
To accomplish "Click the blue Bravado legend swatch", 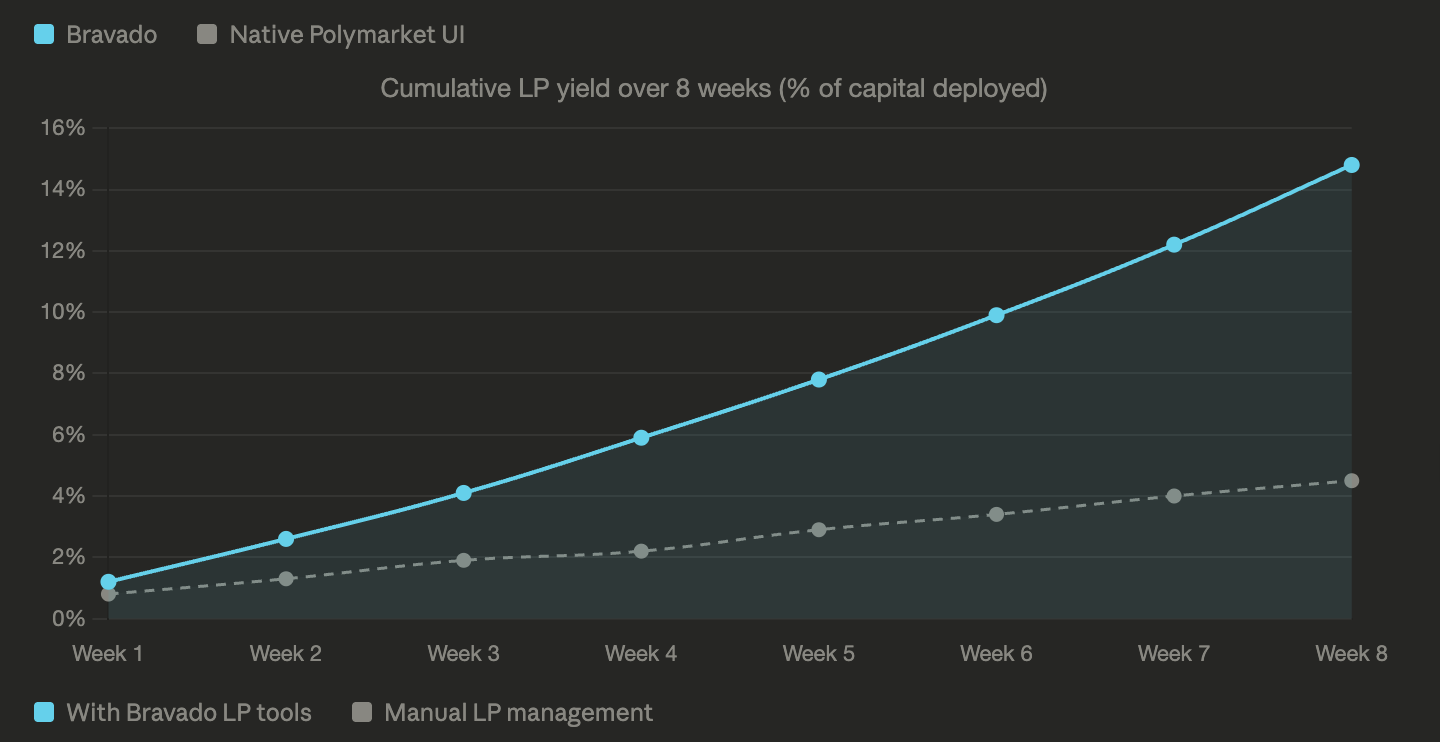I will tap(44, 34).
